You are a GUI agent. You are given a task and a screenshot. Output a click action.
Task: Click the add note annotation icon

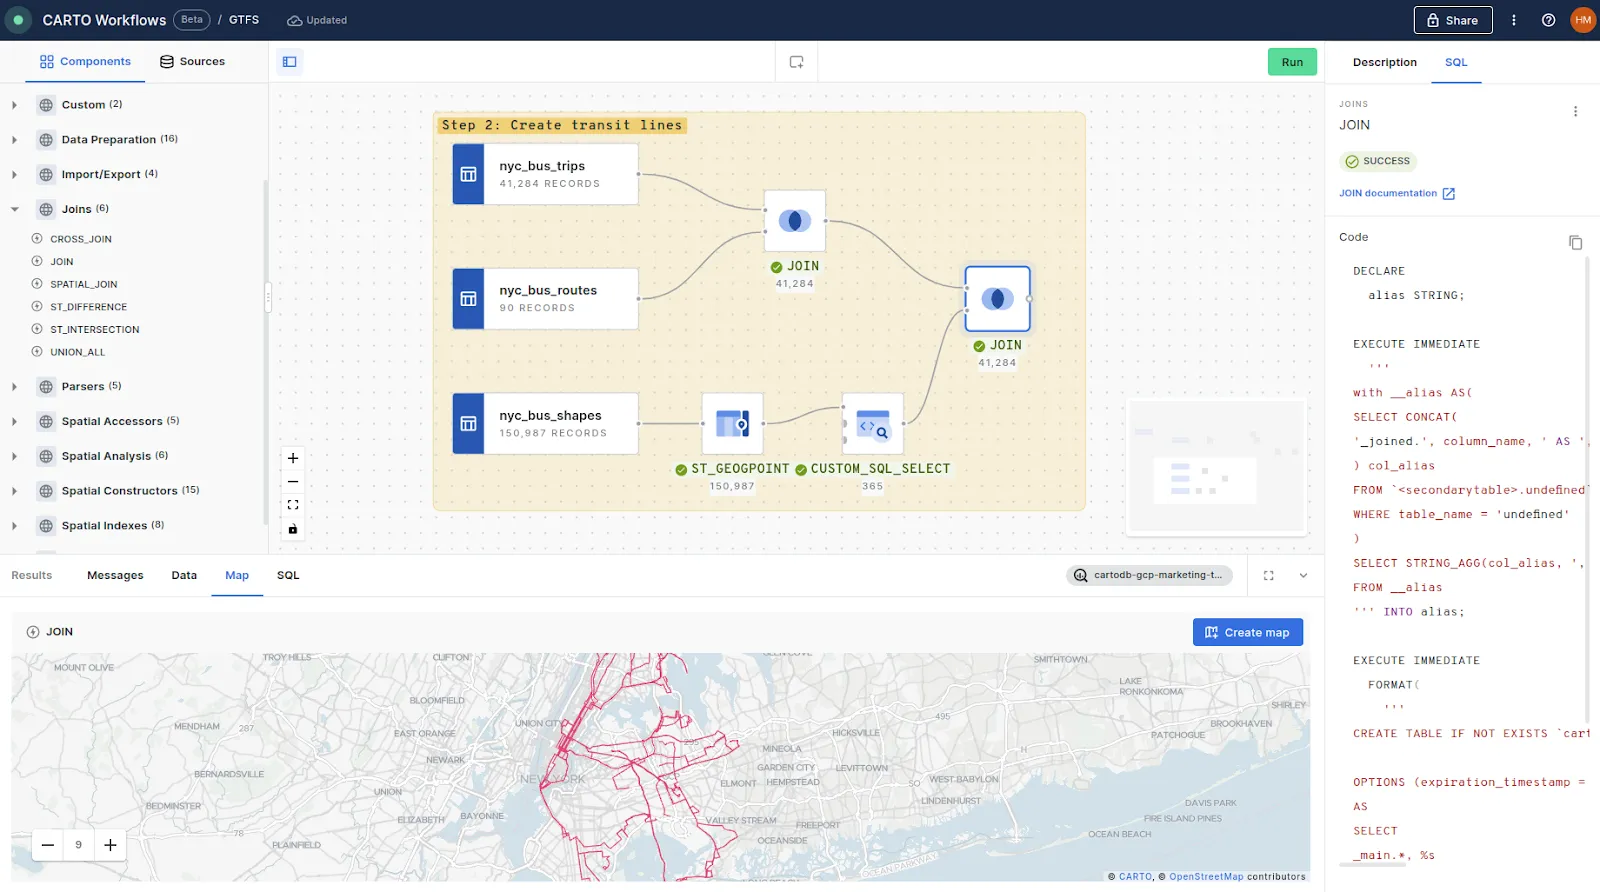(x=796, y=62)
